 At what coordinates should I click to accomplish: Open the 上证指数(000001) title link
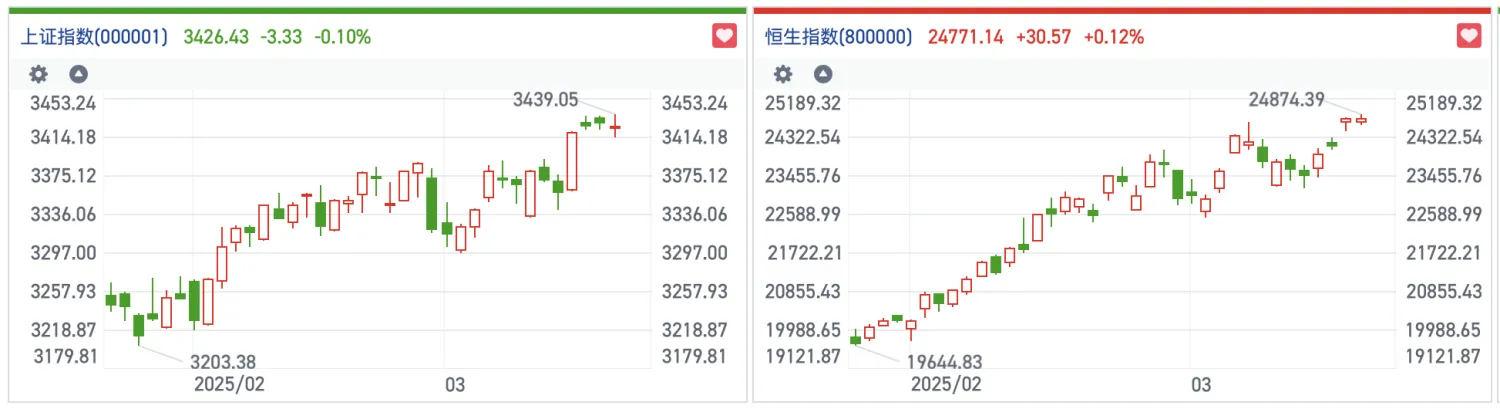94,37
